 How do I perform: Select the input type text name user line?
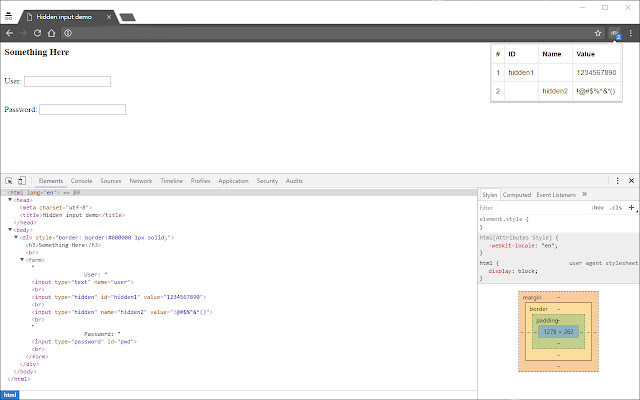82,282
